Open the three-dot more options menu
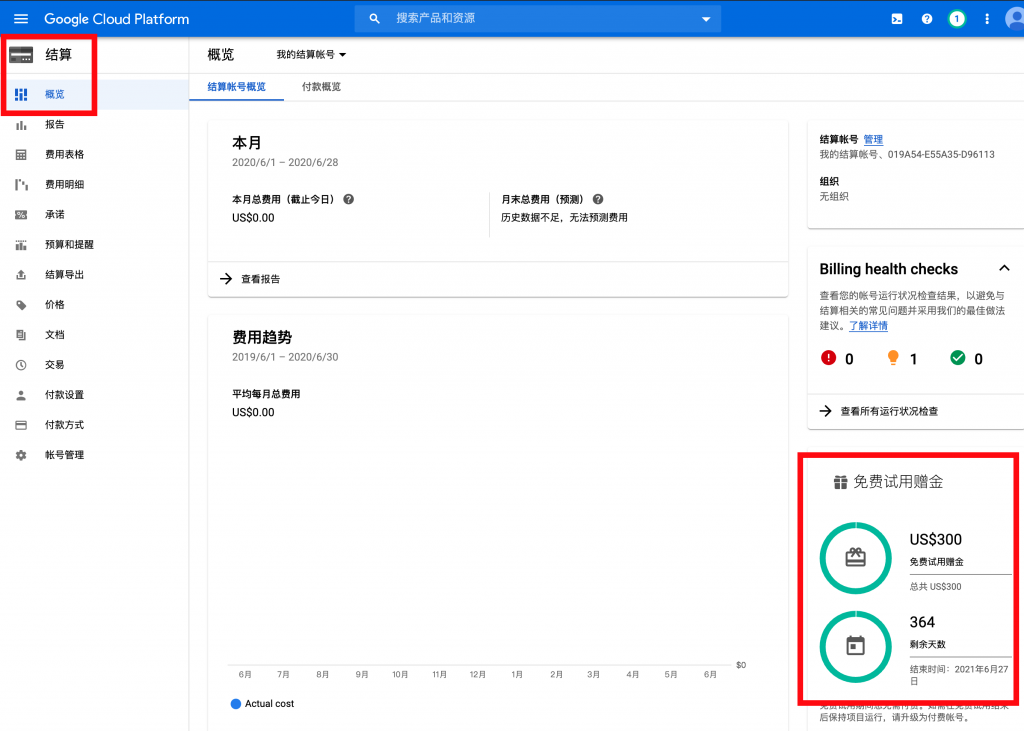 (987, 19)
